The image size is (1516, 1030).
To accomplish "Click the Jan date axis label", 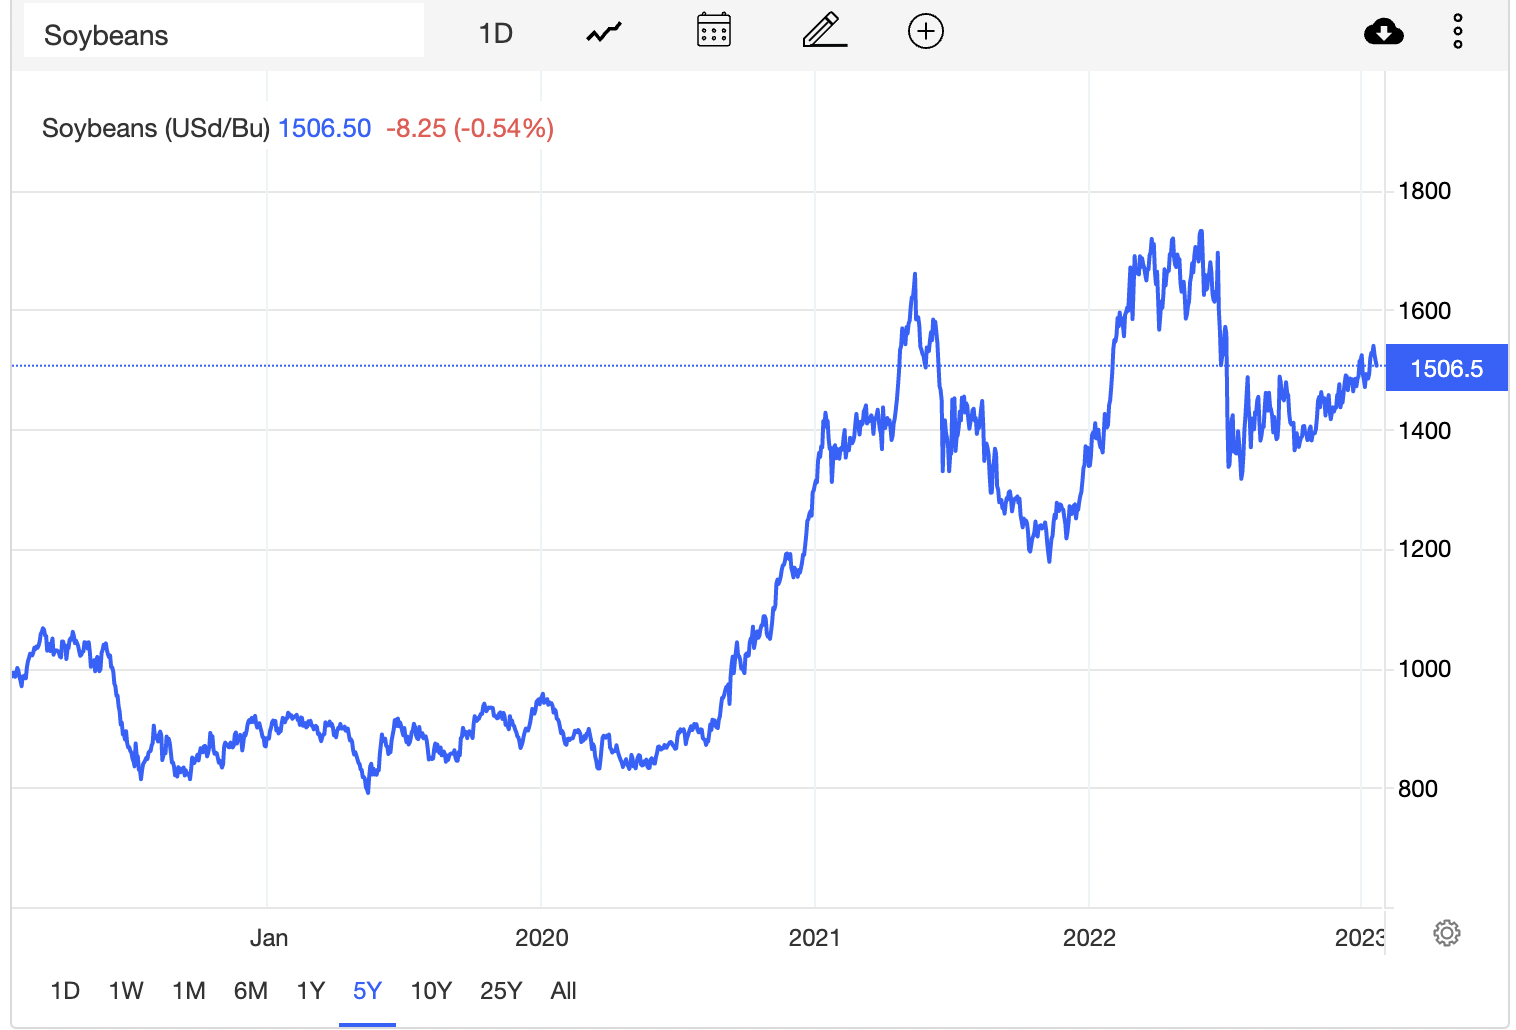I will click(269, 938).
